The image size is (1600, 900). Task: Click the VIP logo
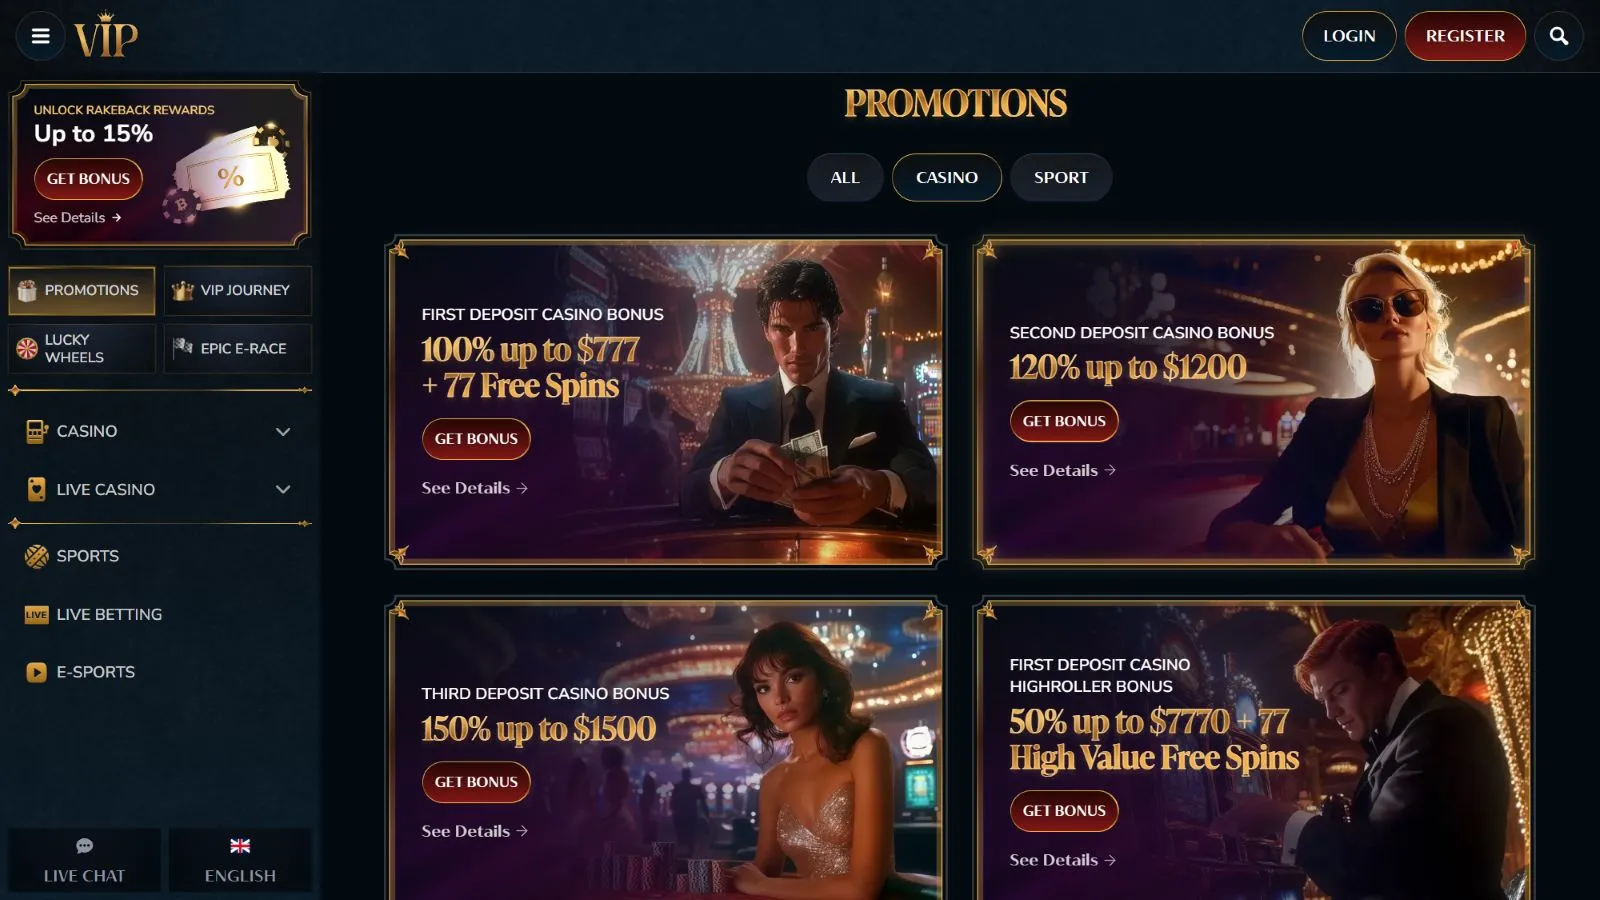pos(106,36)
